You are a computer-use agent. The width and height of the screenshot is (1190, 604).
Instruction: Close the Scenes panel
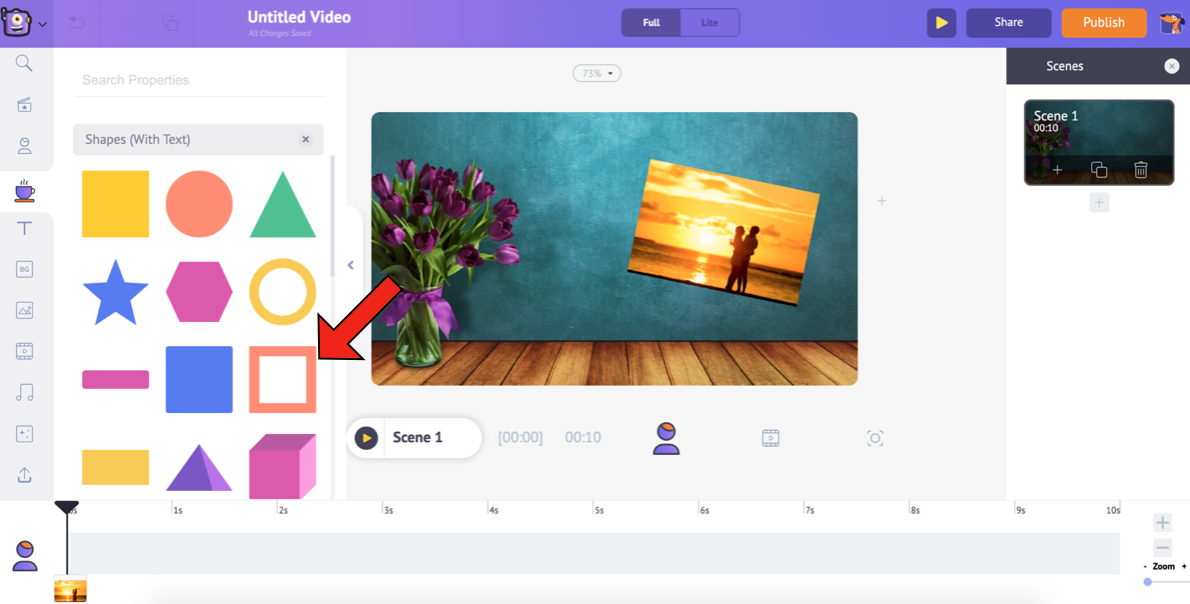tap(1171, 66)
